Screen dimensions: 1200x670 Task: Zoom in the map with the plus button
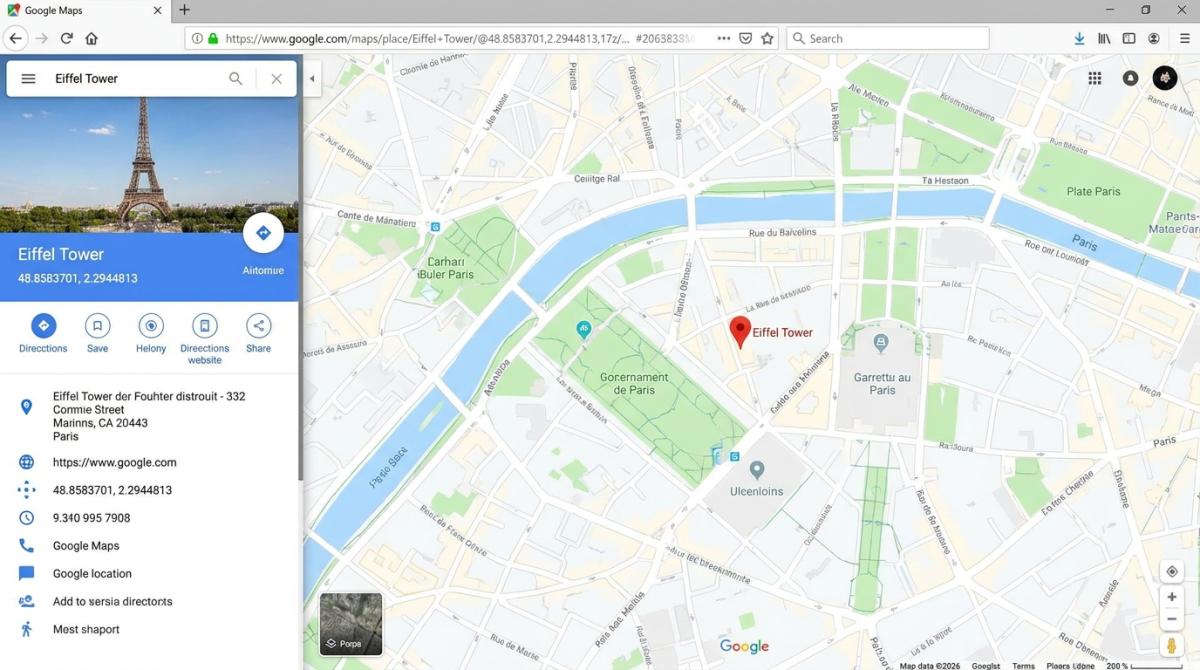click(x=1172, y=597)
